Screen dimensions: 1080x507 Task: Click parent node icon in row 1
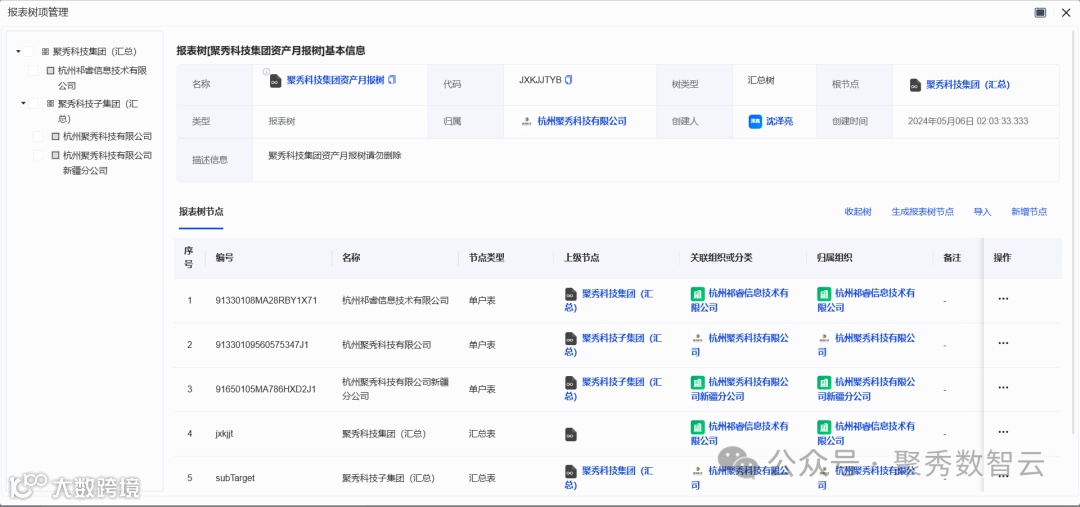[x=570, y=294]
